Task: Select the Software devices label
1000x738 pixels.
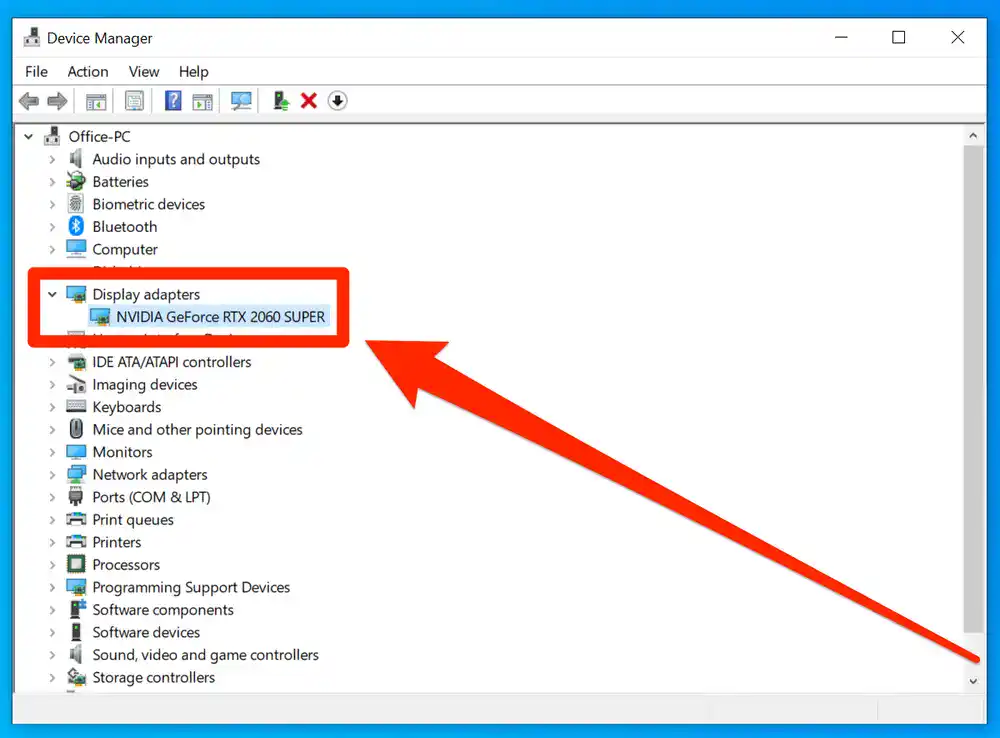Action: tap(146, 632)
